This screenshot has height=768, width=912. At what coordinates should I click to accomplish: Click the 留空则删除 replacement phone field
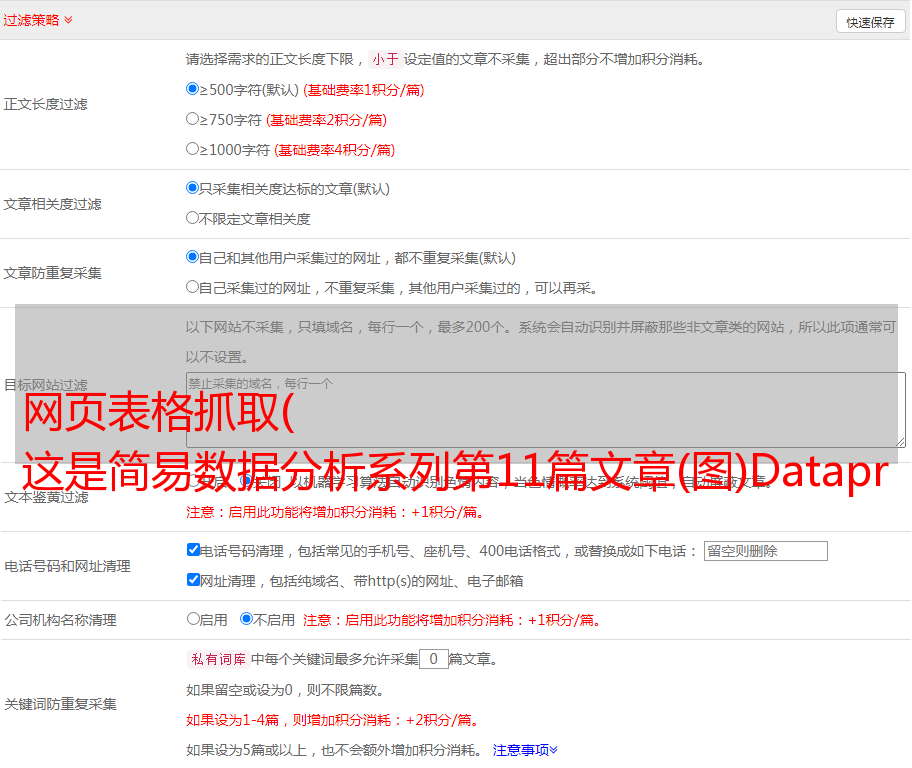pyautogui.click(x=765, y=551)
